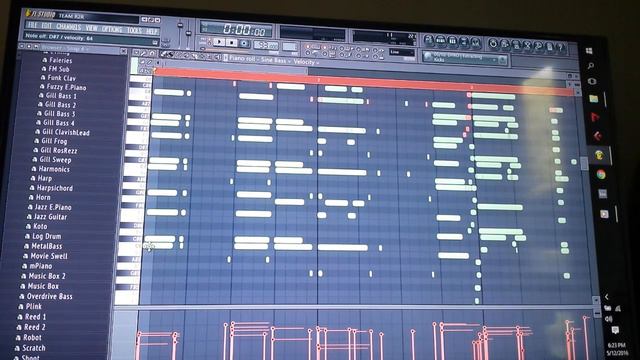The image size is (640, 360).
Task: Click the Robot preset icon
Action: click(x=18, y=338)
